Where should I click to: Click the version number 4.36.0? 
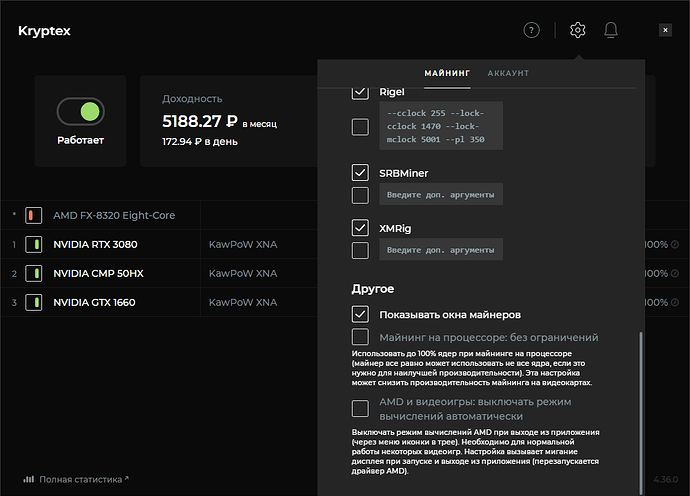pos(666,479)
